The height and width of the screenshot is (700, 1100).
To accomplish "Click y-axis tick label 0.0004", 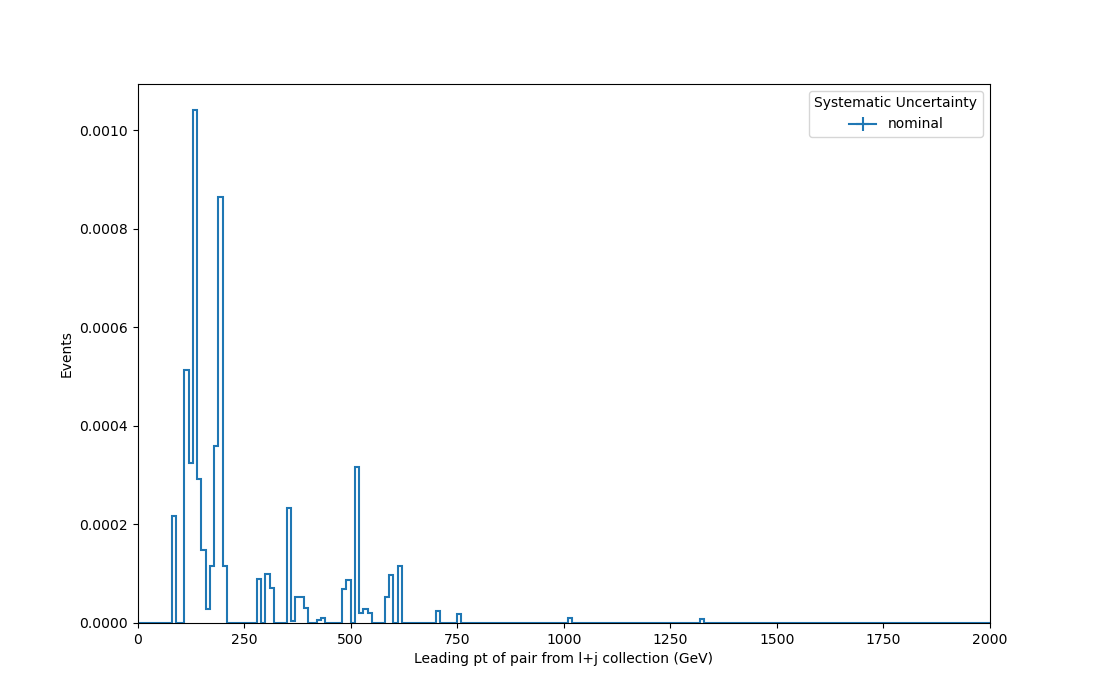I will tap(104, 426).
